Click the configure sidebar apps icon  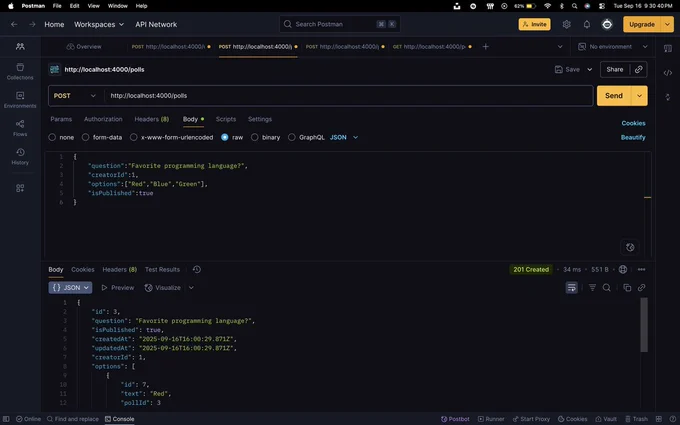(x=20, y=188)
